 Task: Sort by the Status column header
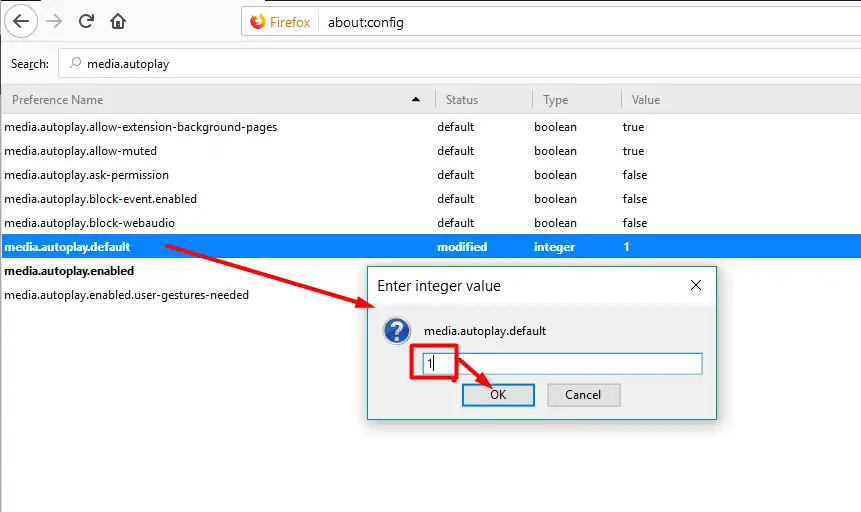pyautogui.click(x=462, y=100)
